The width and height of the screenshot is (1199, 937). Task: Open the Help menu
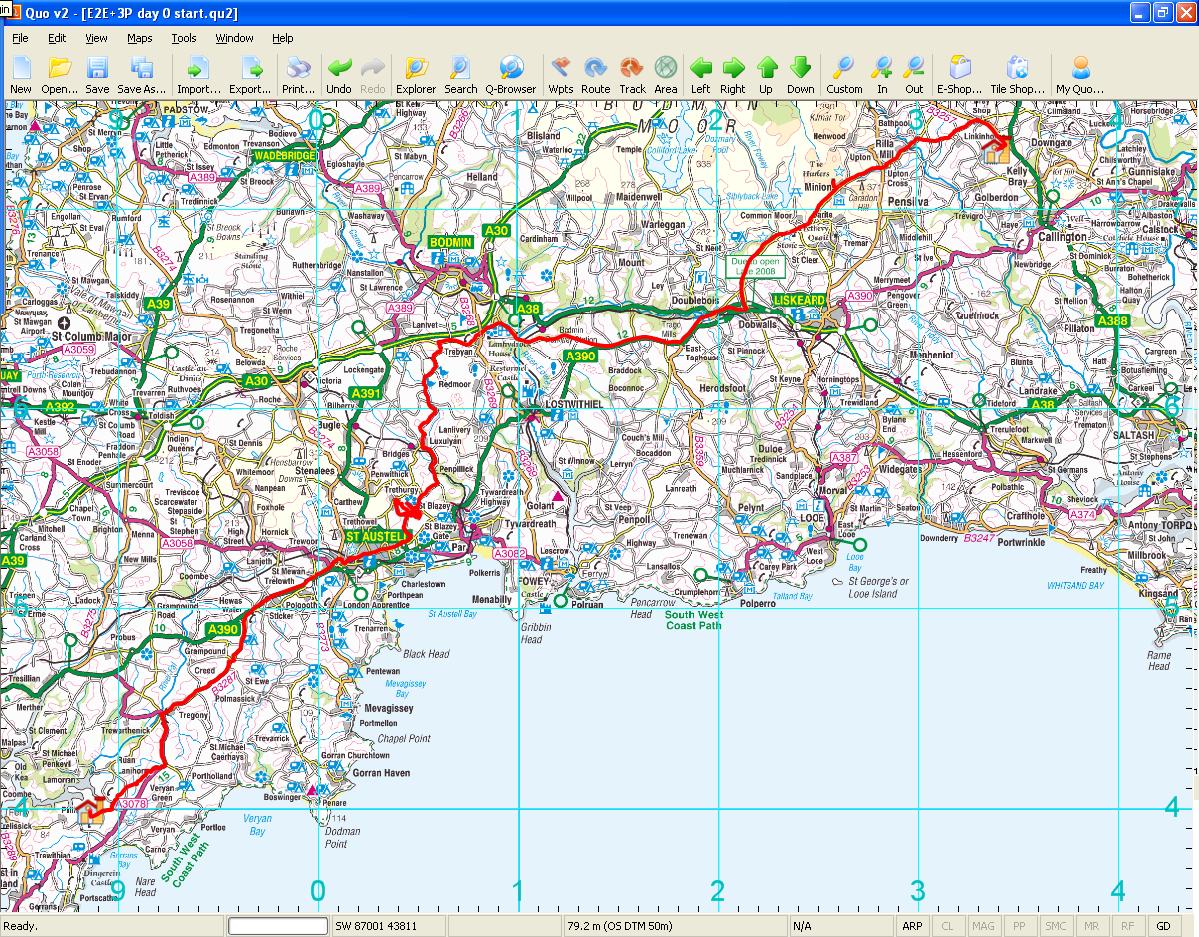click(x=283, y=38)
